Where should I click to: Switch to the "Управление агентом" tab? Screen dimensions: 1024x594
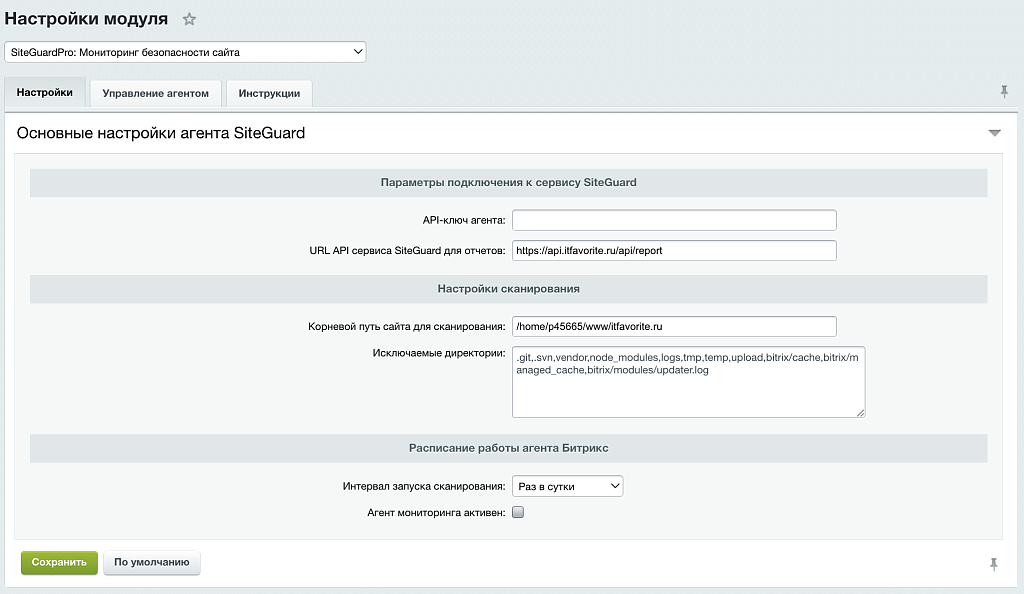[155, 92]
